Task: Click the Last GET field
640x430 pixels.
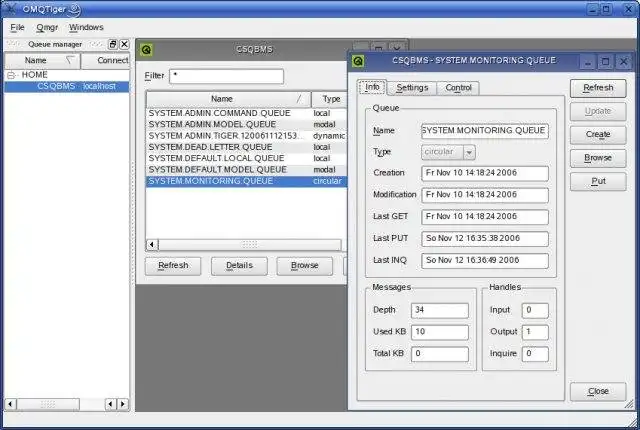Action: click(484, 217)
